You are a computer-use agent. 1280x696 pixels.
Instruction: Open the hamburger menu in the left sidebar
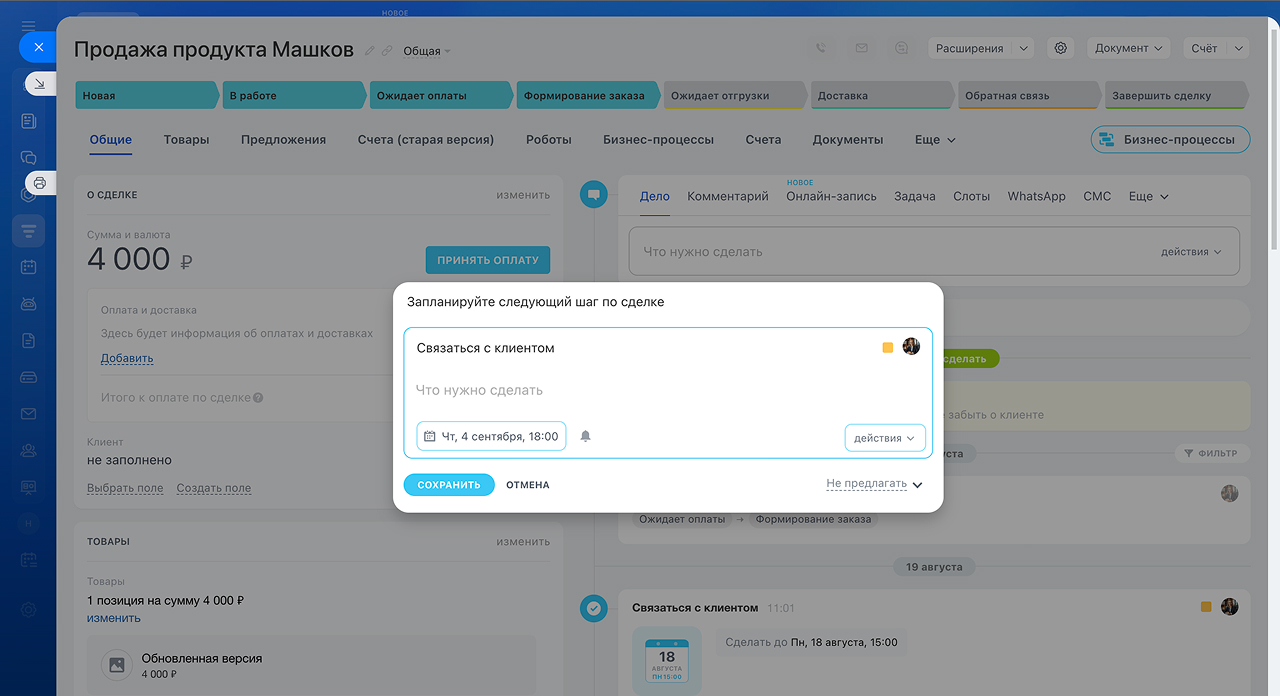tap(28, 26)
